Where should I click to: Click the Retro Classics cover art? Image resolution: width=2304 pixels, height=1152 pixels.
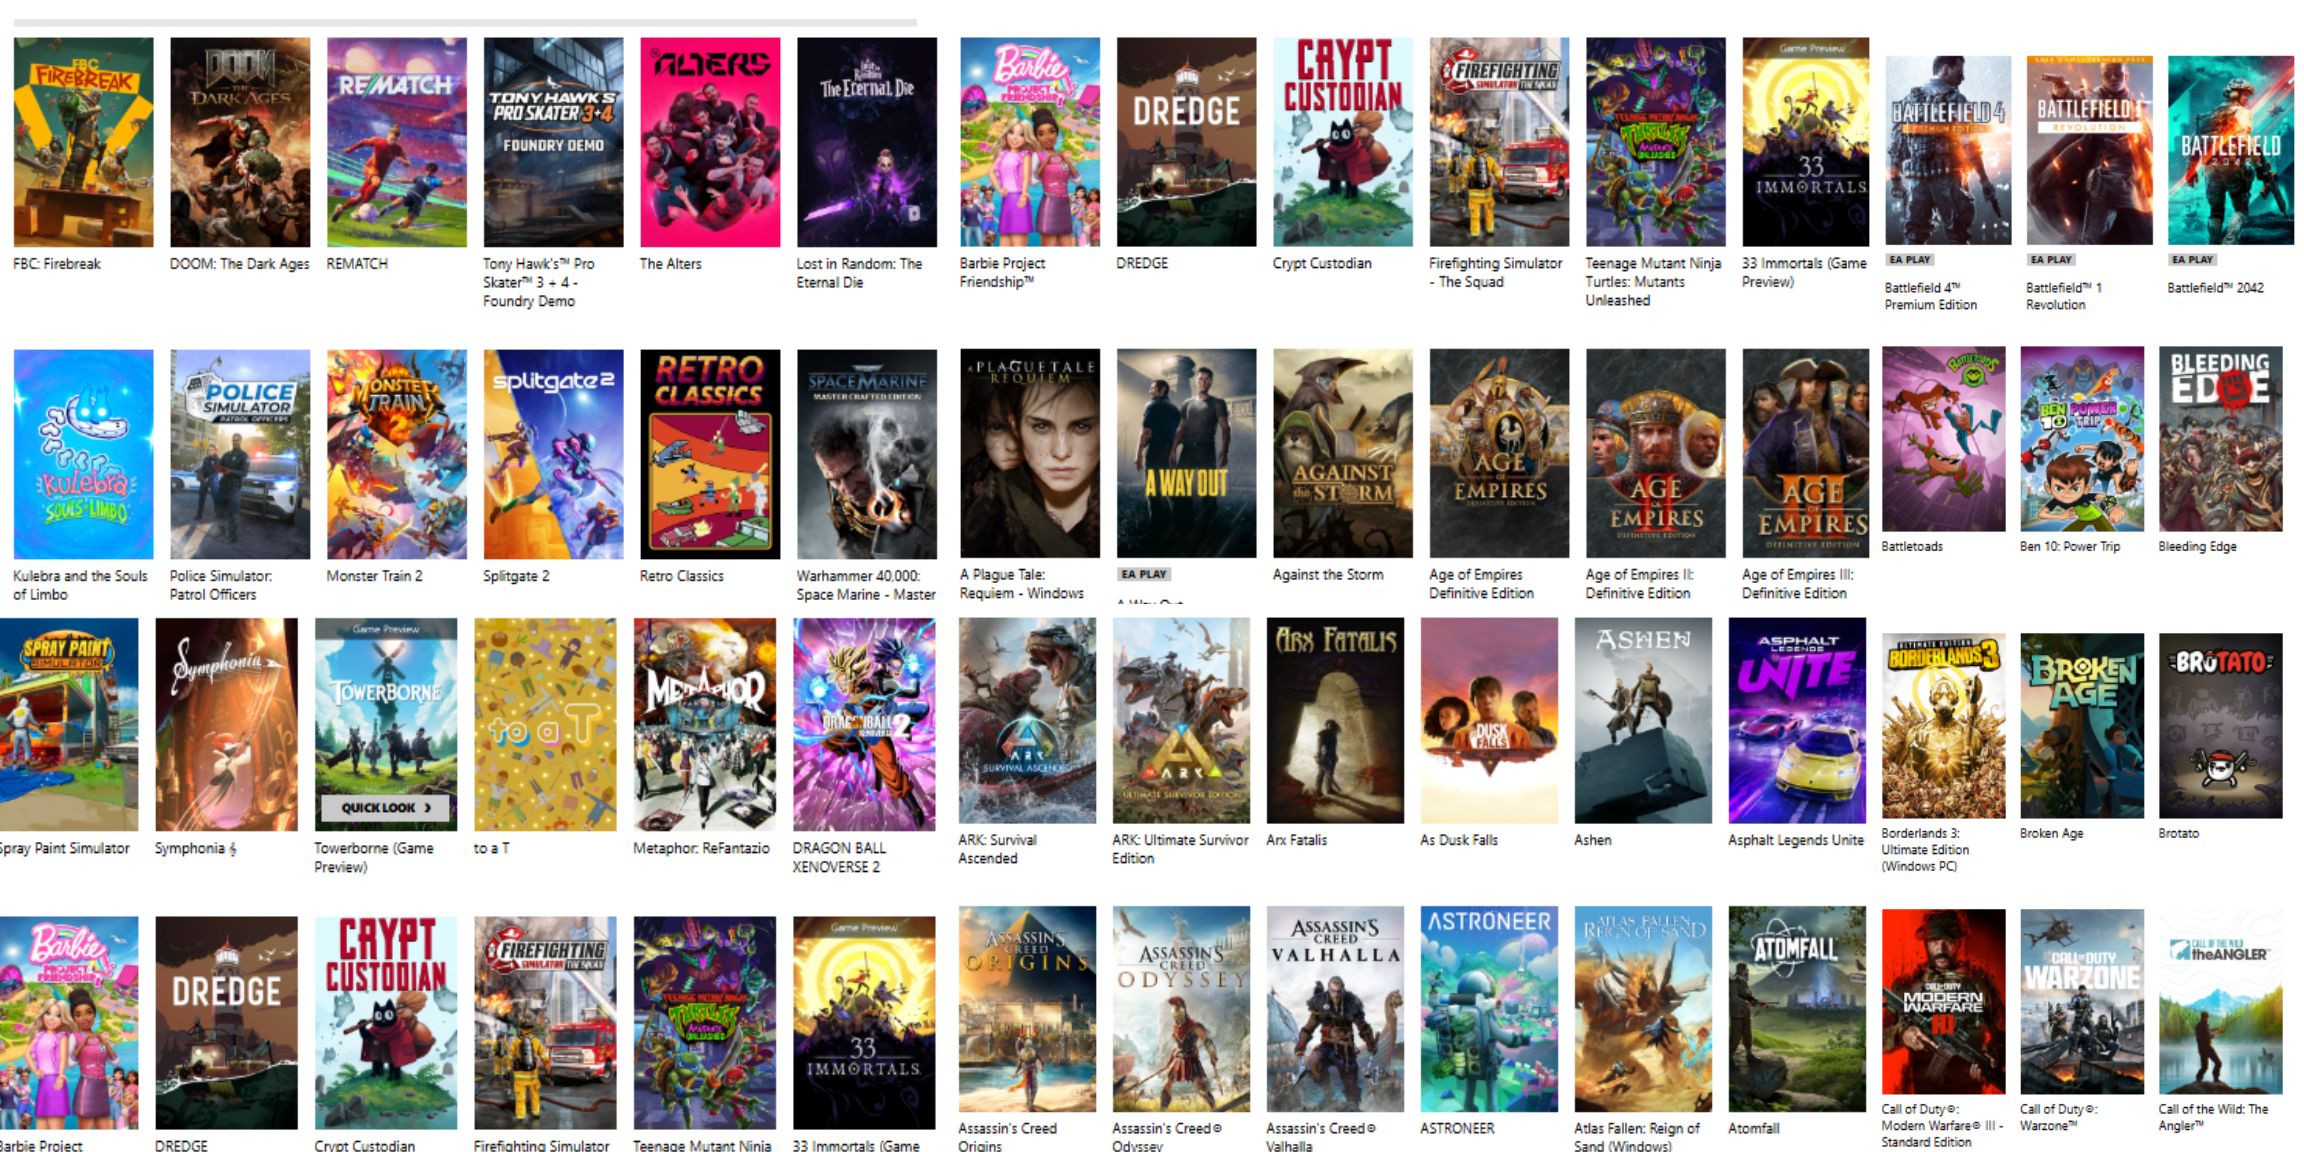[710, 454]
